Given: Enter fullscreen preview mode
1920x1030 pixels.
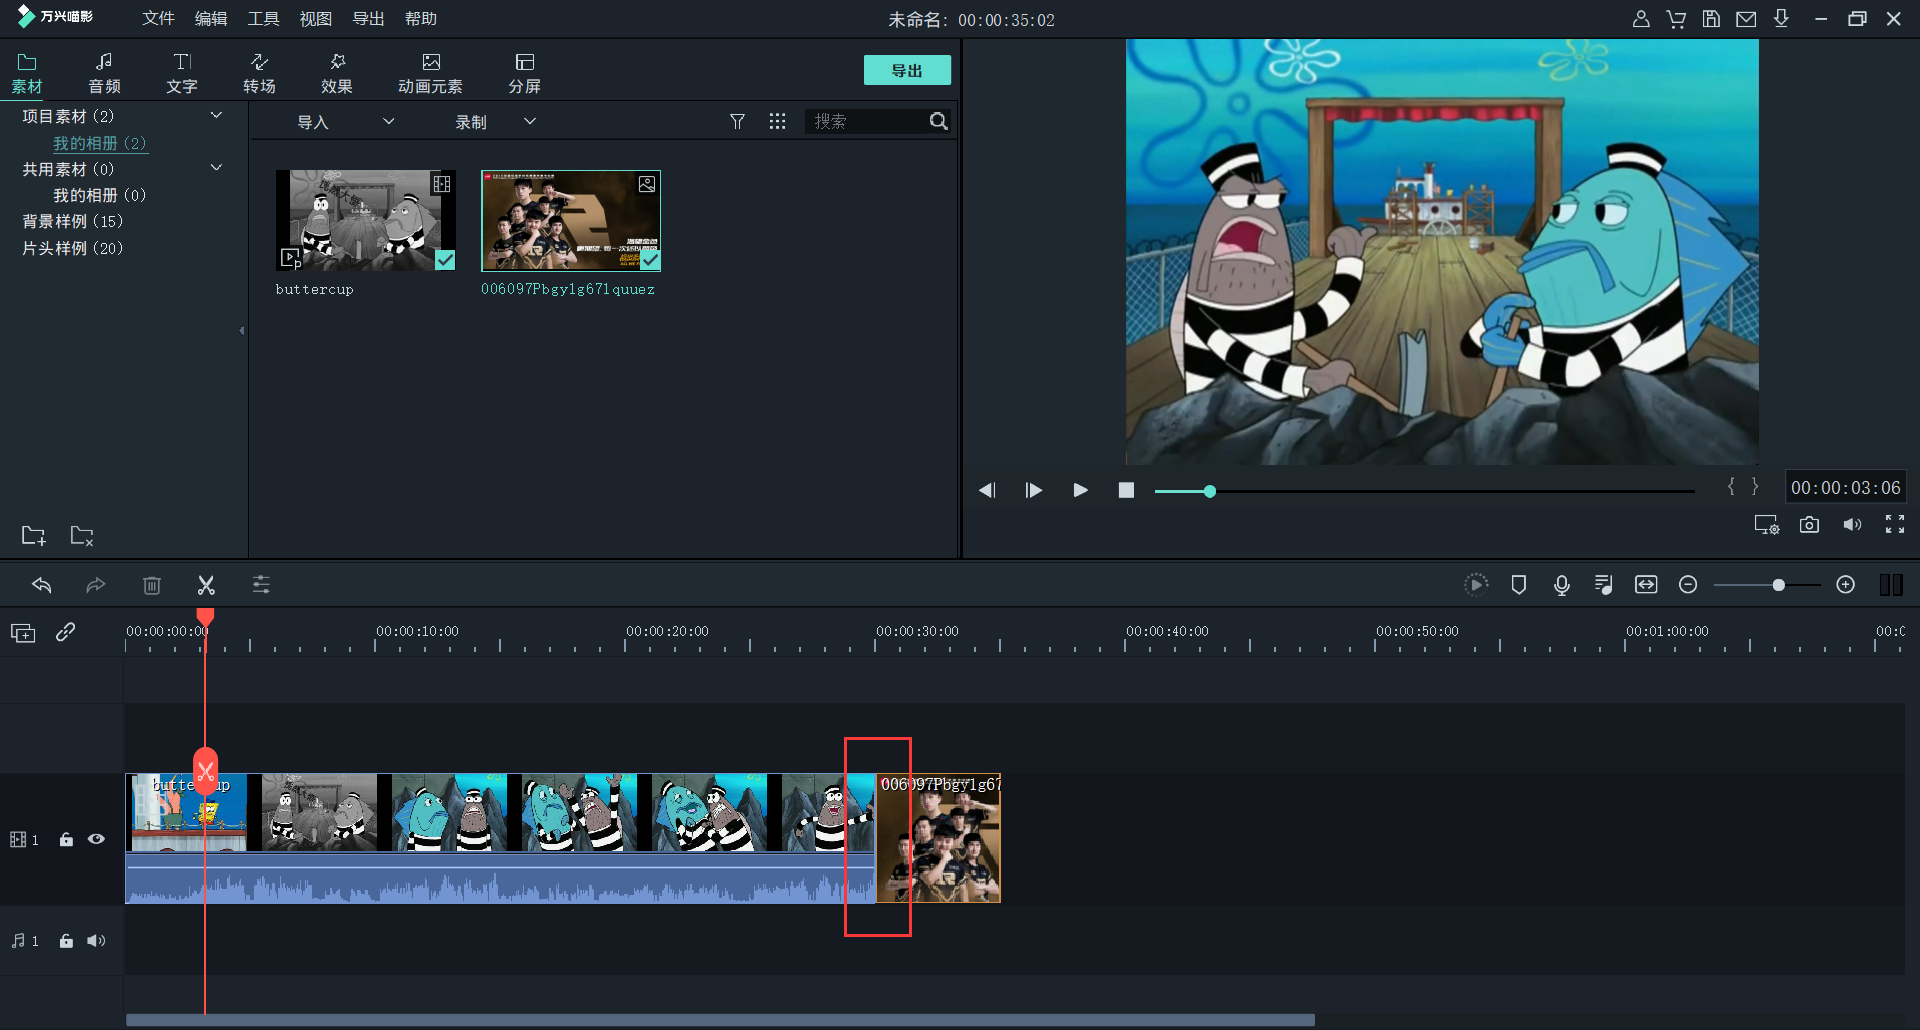Looking at the screenshot, I should tap(1894, 525).
